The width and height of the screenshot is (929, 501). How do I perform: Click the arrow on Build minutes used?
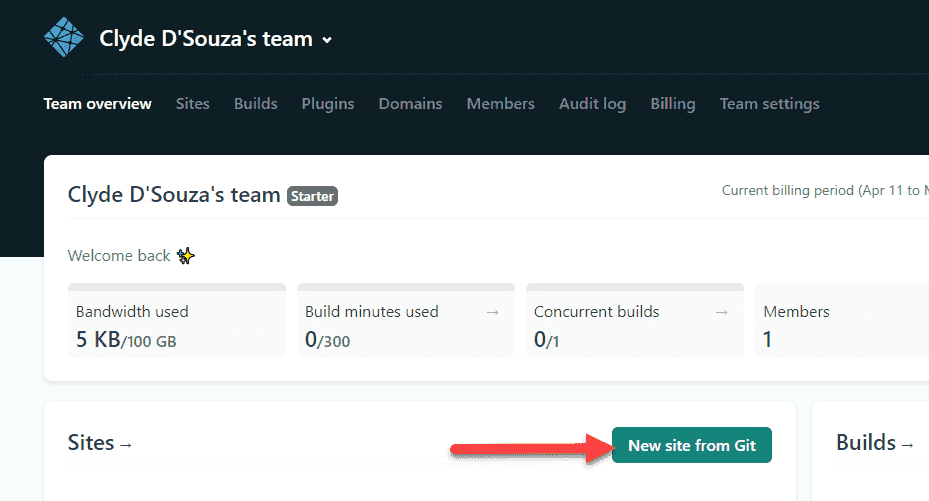[492, 312]
